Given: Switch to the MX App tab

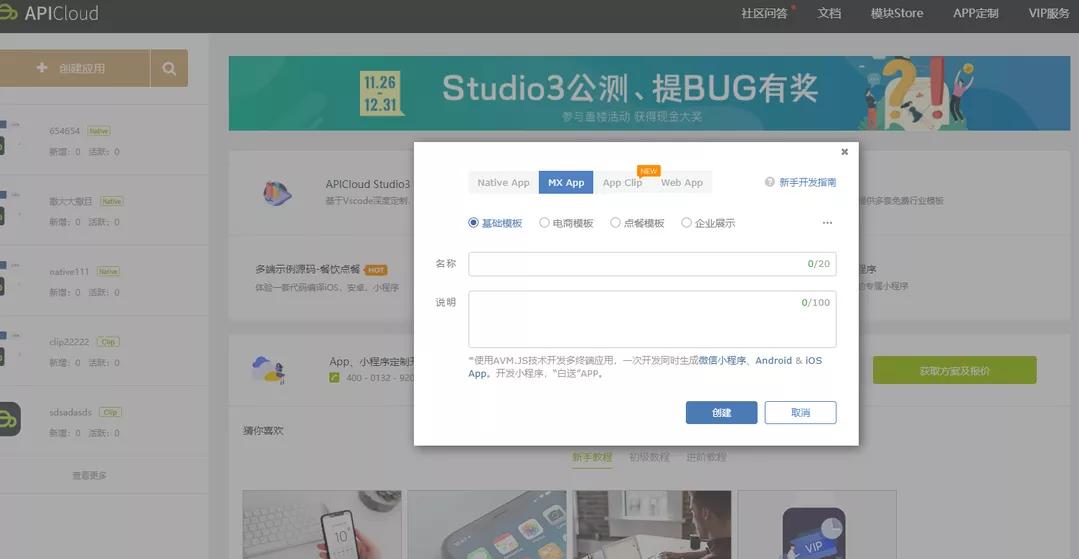Looking at the screenshot, I should pyautogui.click(x=566, y=182).
